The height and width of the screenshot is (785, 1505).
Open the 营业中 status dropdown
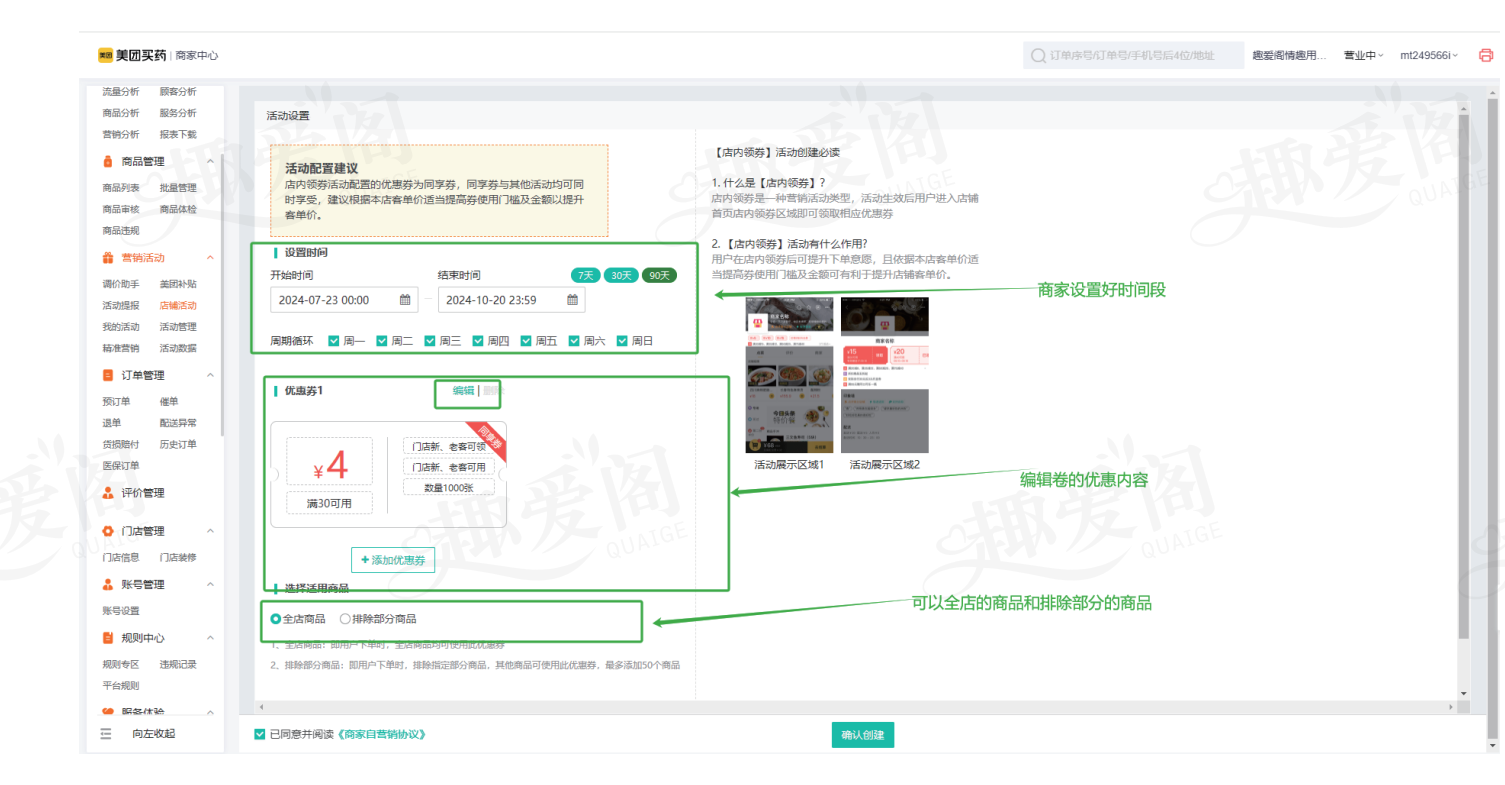[x=1363, y=56]
